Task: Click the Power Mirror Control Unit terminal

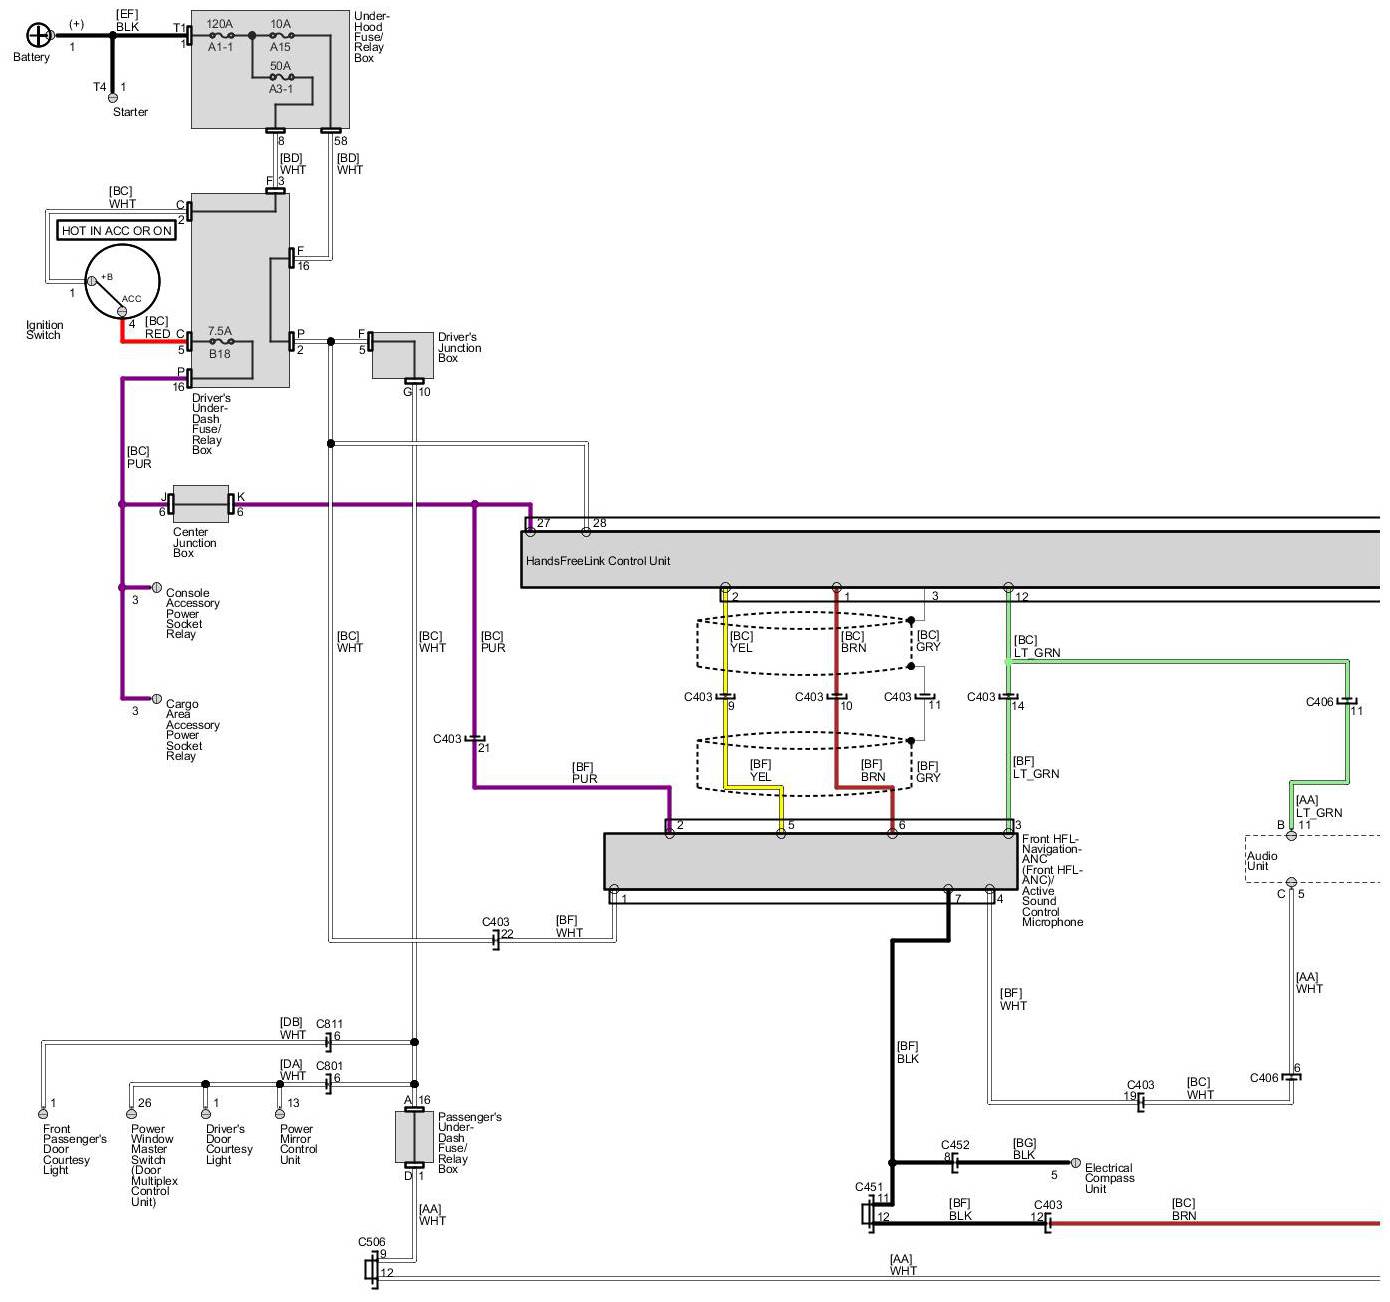Action: pyautogui.click(x=280, y=1113)
